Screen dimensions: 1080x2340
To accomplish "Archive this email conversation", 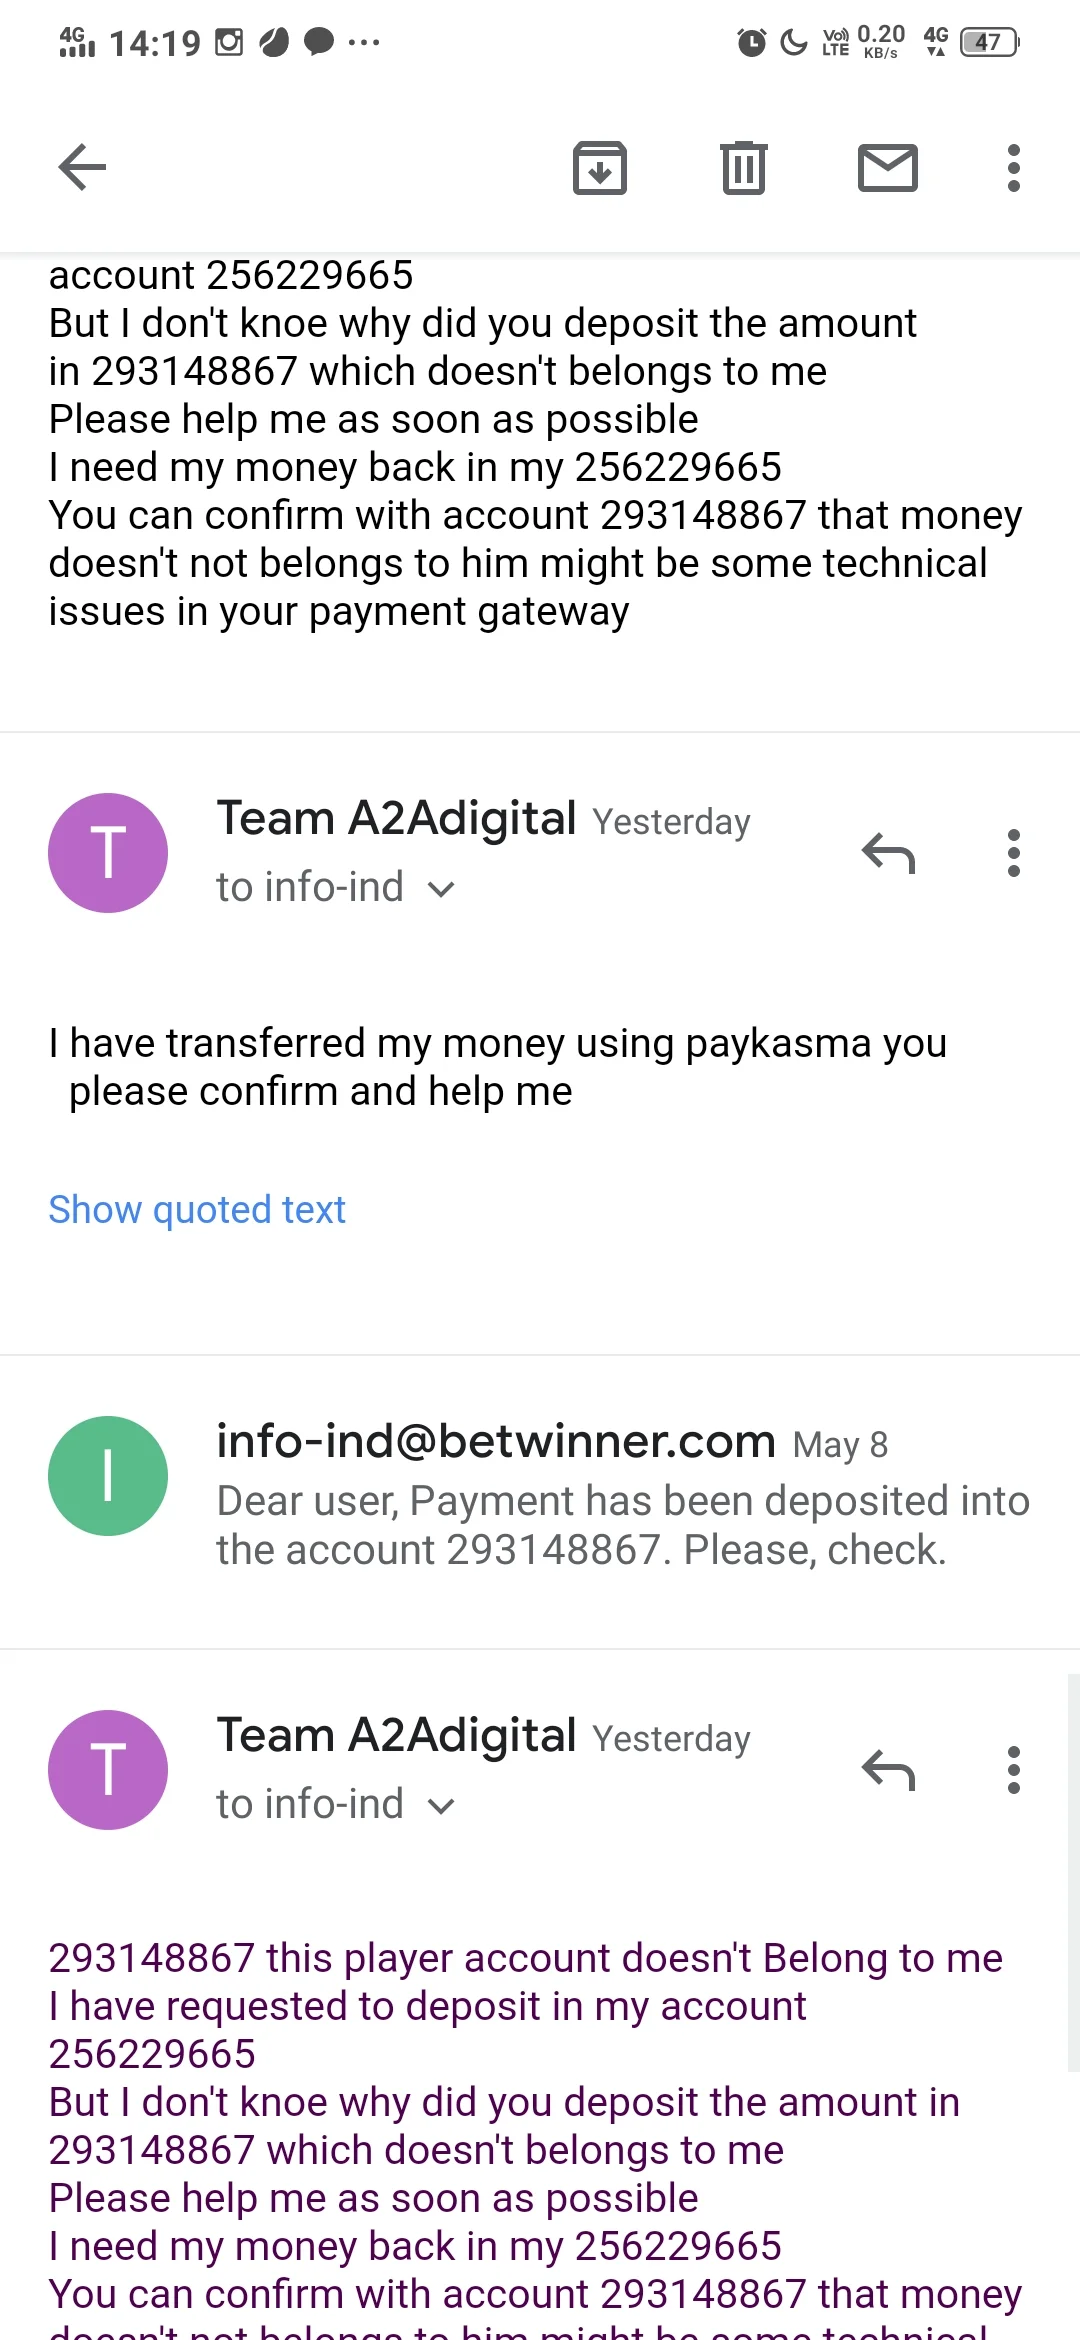I will point(599,167).
